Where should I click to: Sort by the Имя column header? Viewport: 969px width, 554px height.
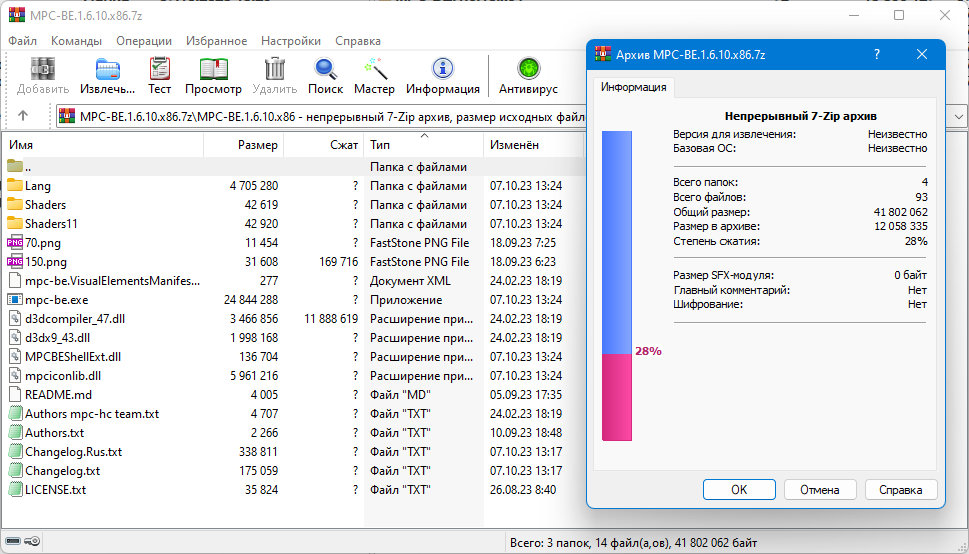pos(103,145)
